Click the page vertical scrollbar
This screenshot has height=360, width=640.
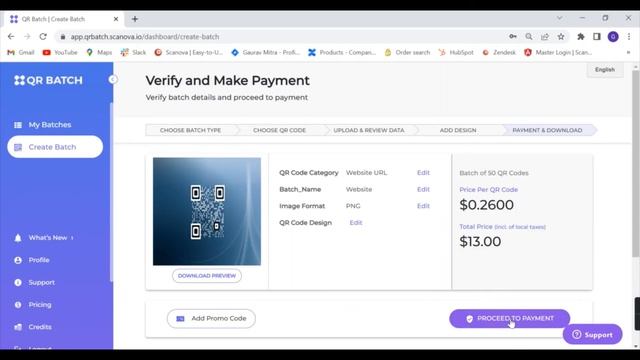636,163
